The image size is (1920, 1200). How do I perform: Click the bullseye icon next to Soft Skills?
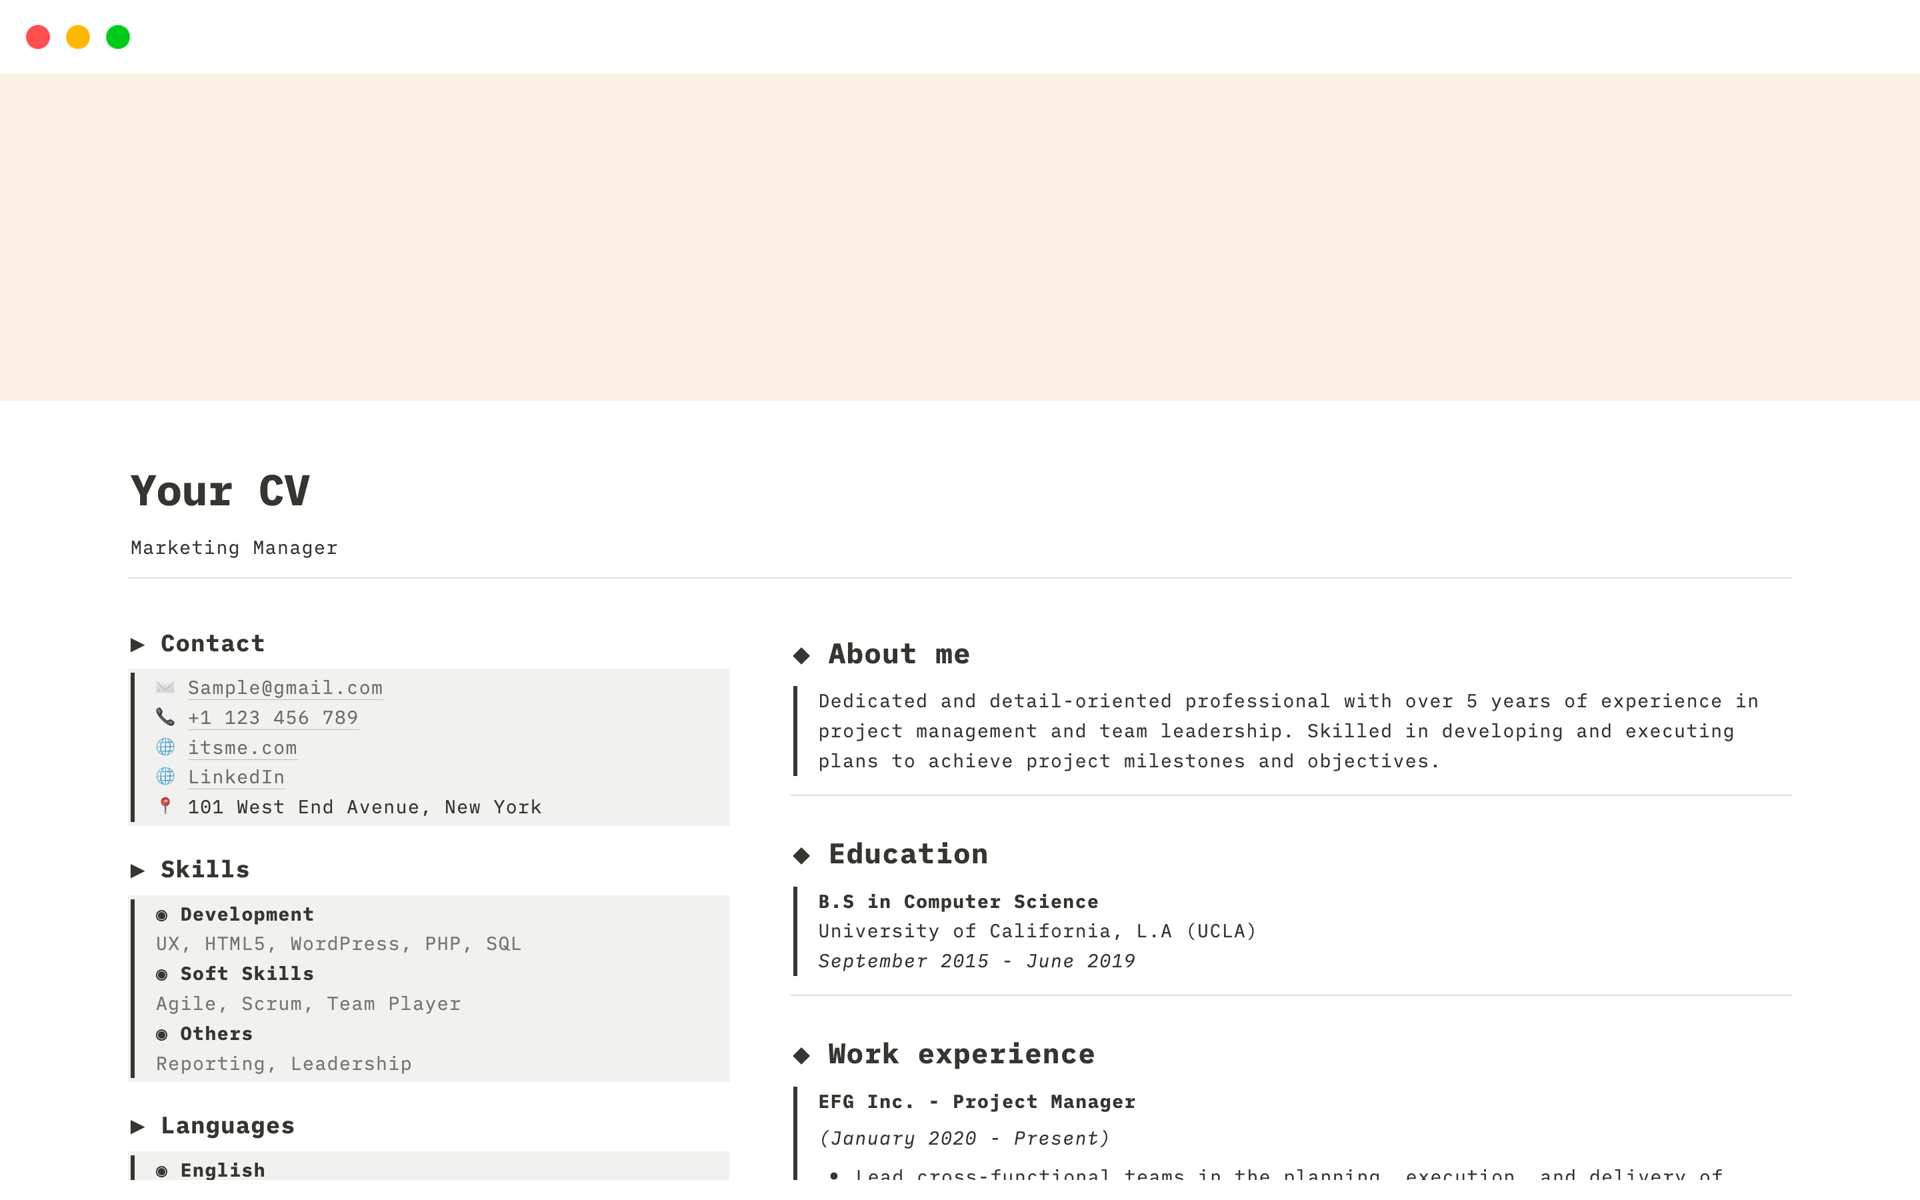(163, 973)
